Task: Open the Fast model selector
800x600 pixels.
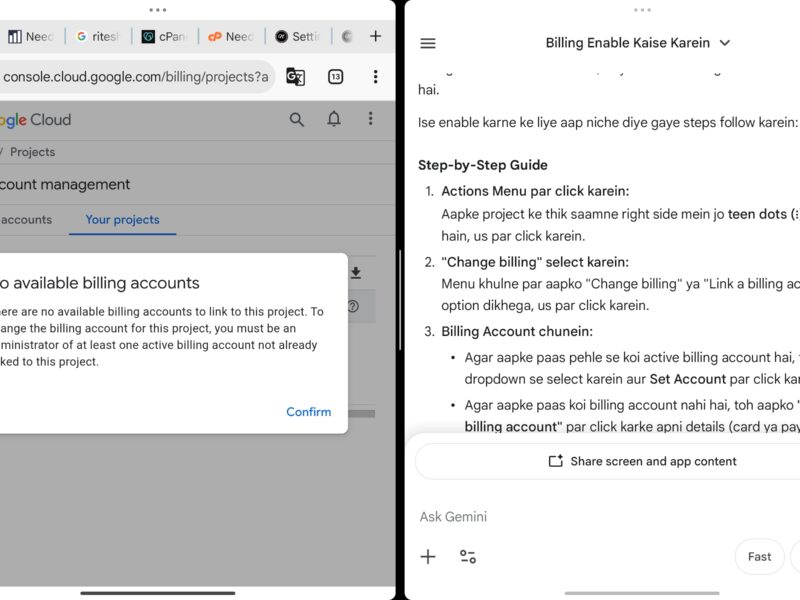Action: [759, 557]
